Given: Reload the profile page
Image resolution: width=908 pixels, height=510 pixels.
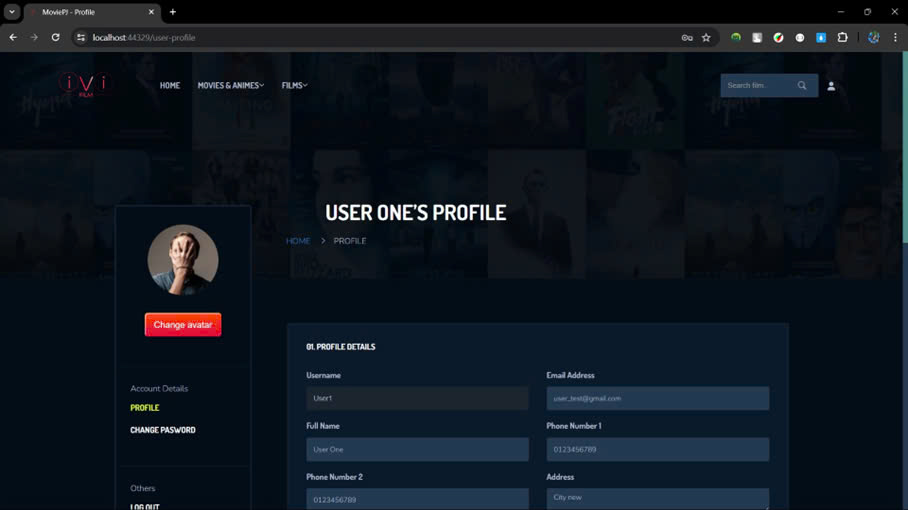Looking at the screenshot, I should (56, 38).
